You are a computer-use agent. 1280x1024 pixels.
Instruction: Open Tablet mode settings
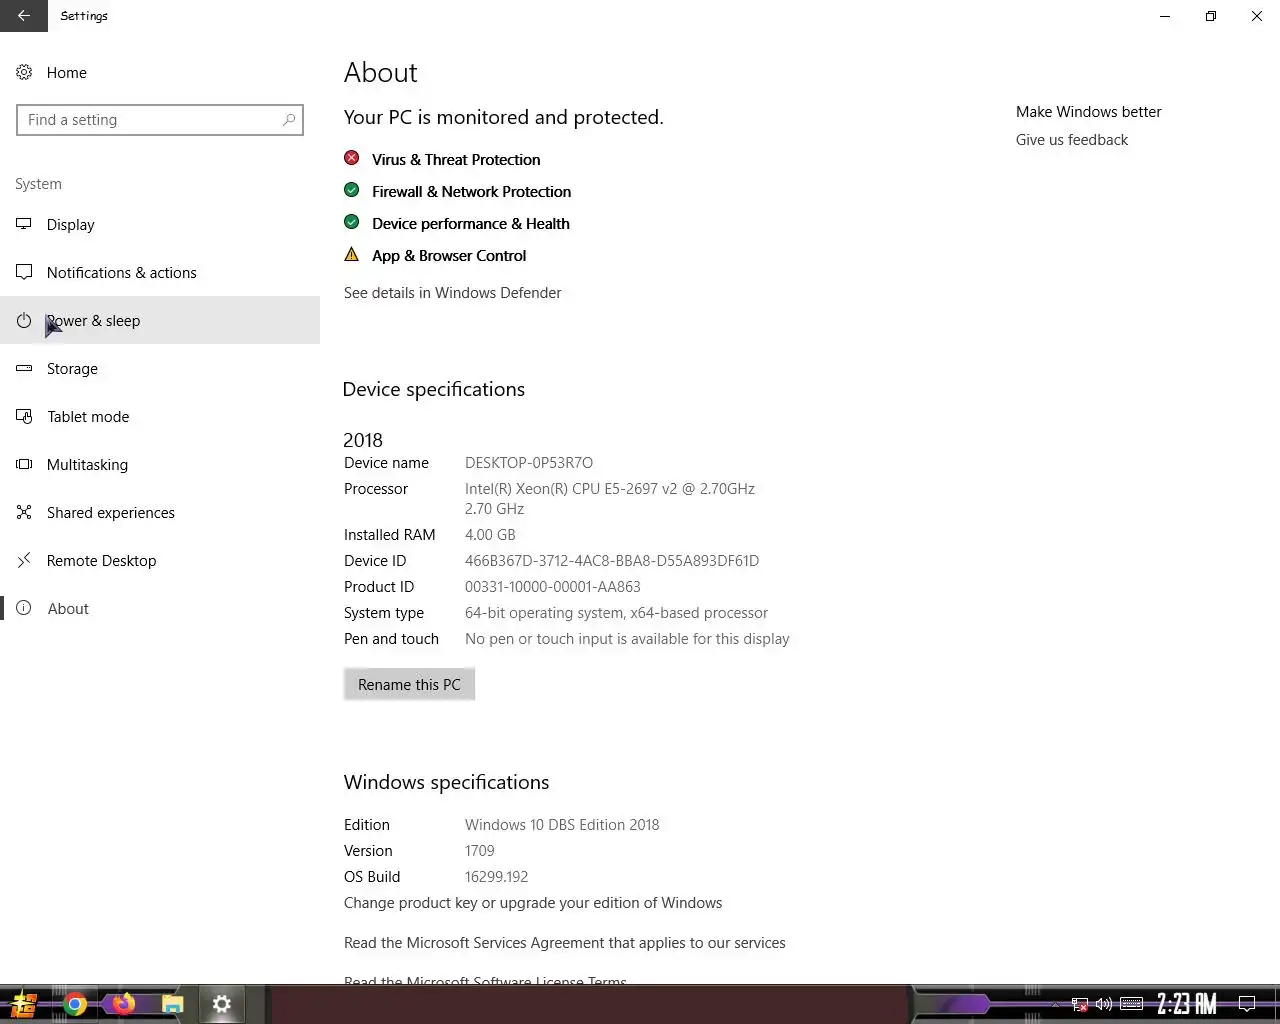click(160, 417)
